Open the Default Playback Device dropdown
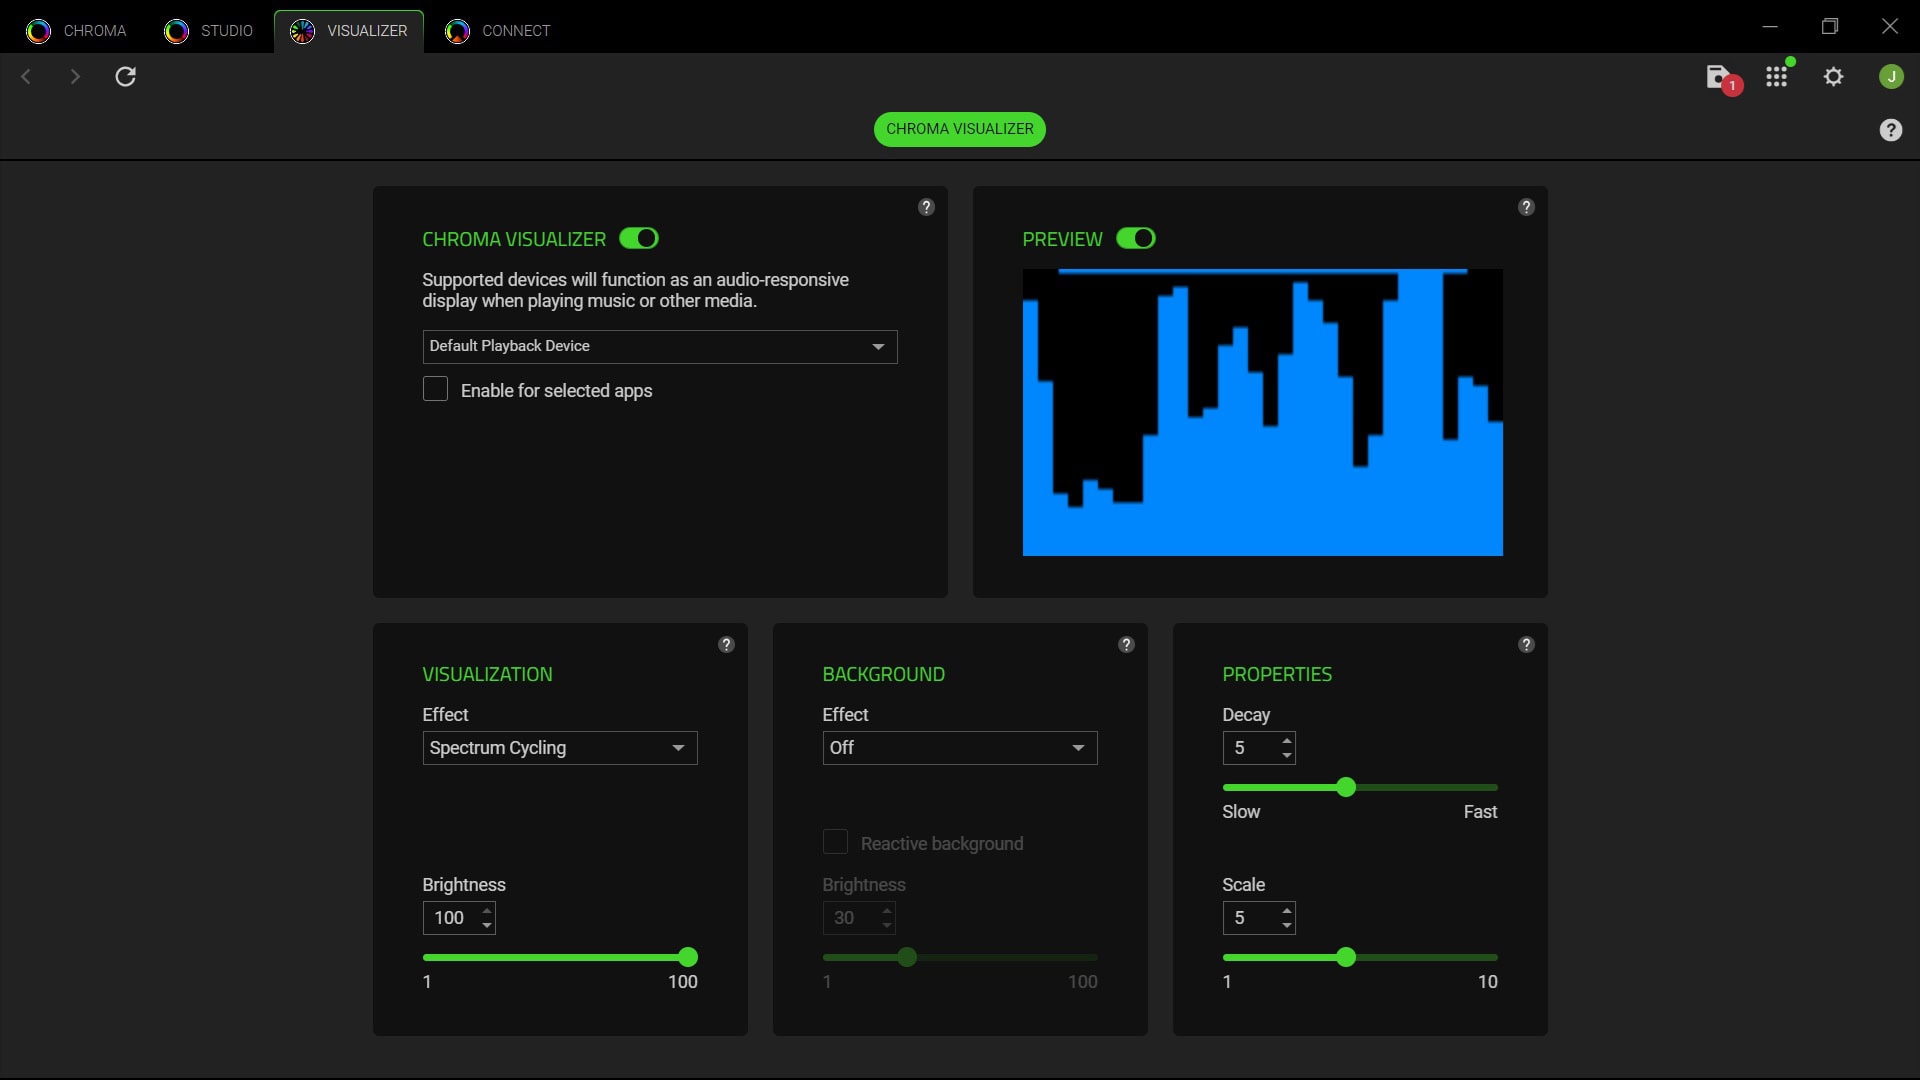The width and height of the screenshot is (1920, 1080). 660,347
